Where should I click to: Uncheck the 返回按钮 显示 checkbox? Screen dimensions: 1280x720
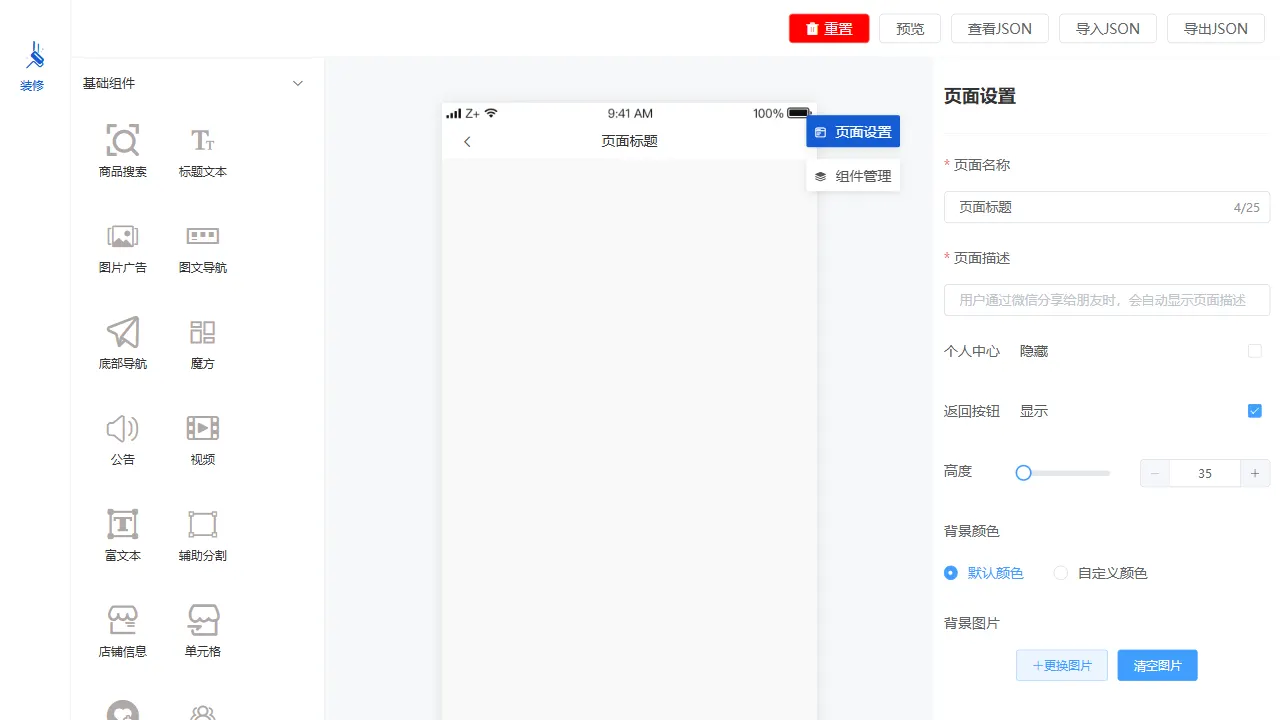pos(1255,411)
